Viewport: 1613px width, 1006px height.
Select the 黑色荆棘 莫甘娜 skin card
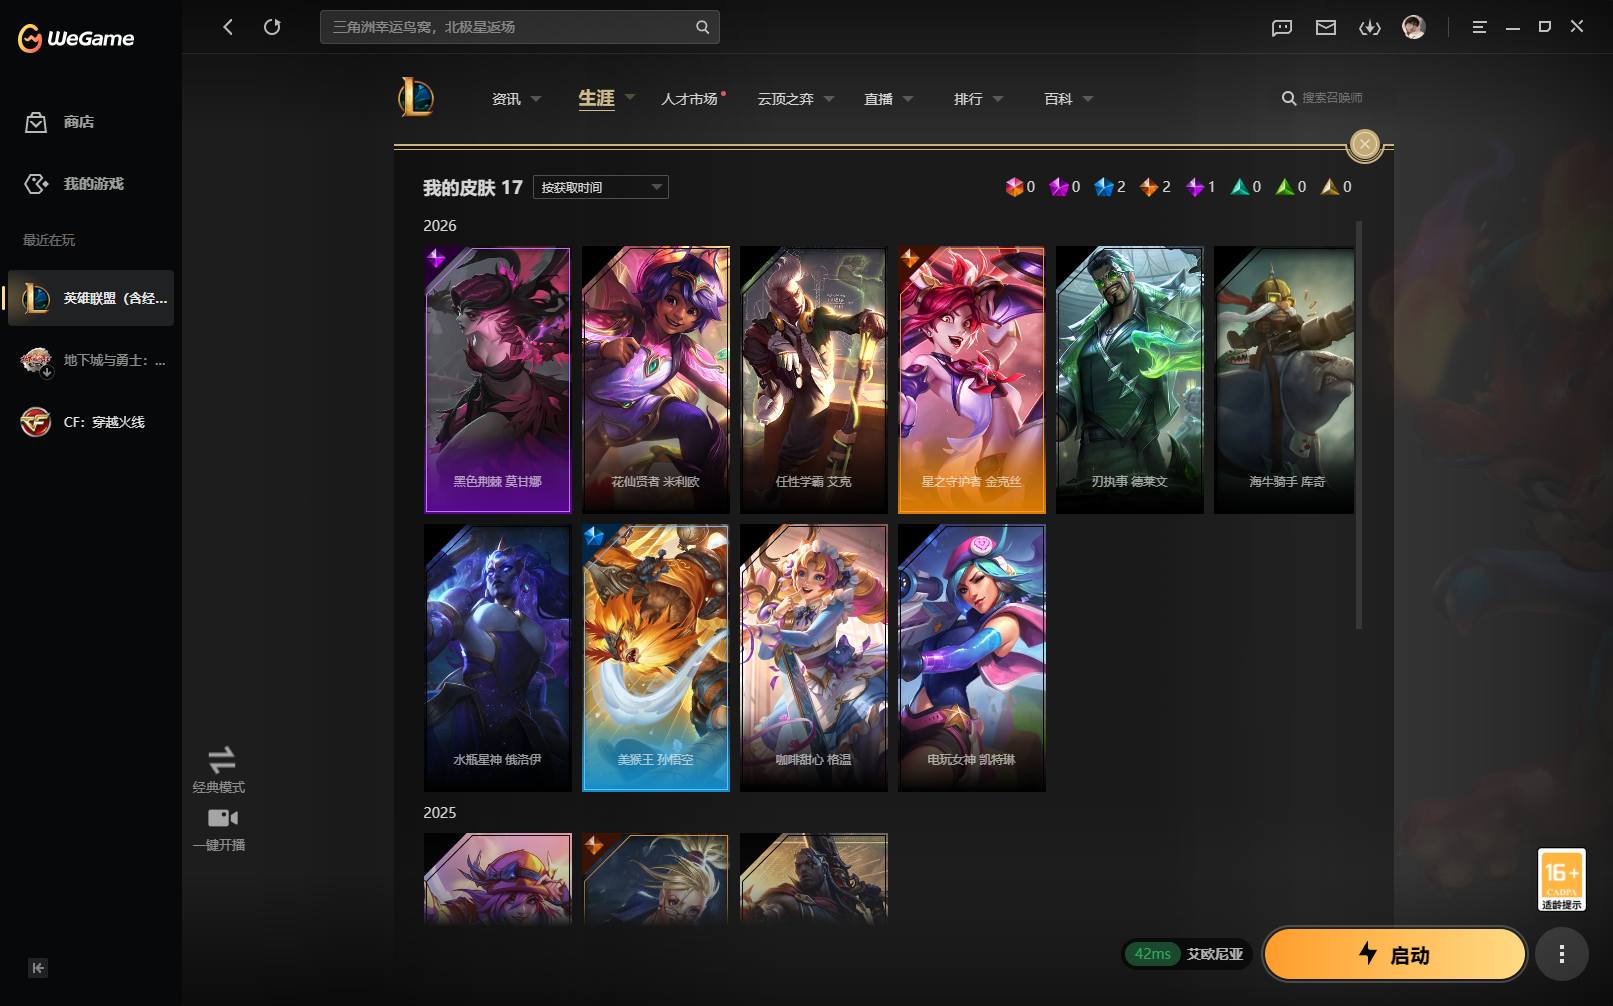[x=497, y=380]
